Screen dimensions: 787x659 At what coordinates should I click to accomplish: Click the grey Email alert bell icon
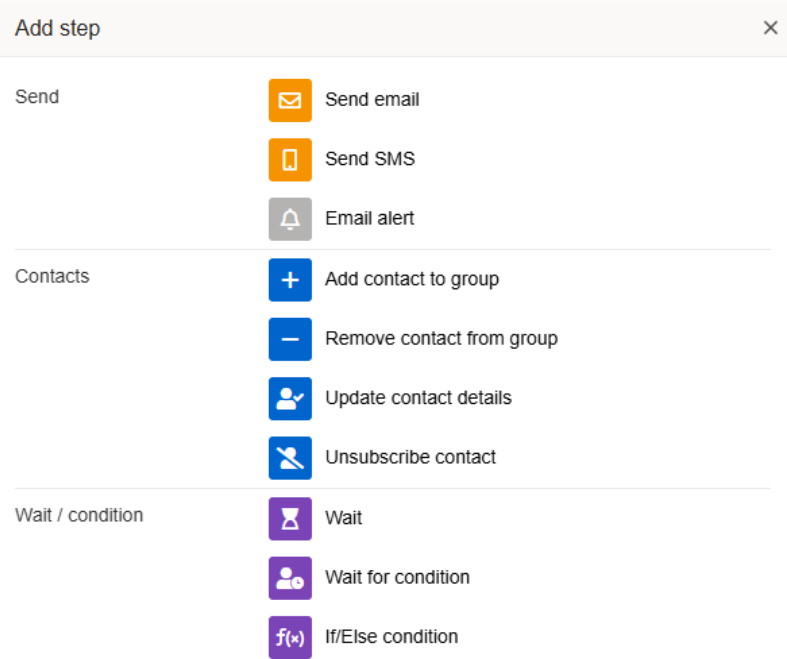[x=290, y=219]
